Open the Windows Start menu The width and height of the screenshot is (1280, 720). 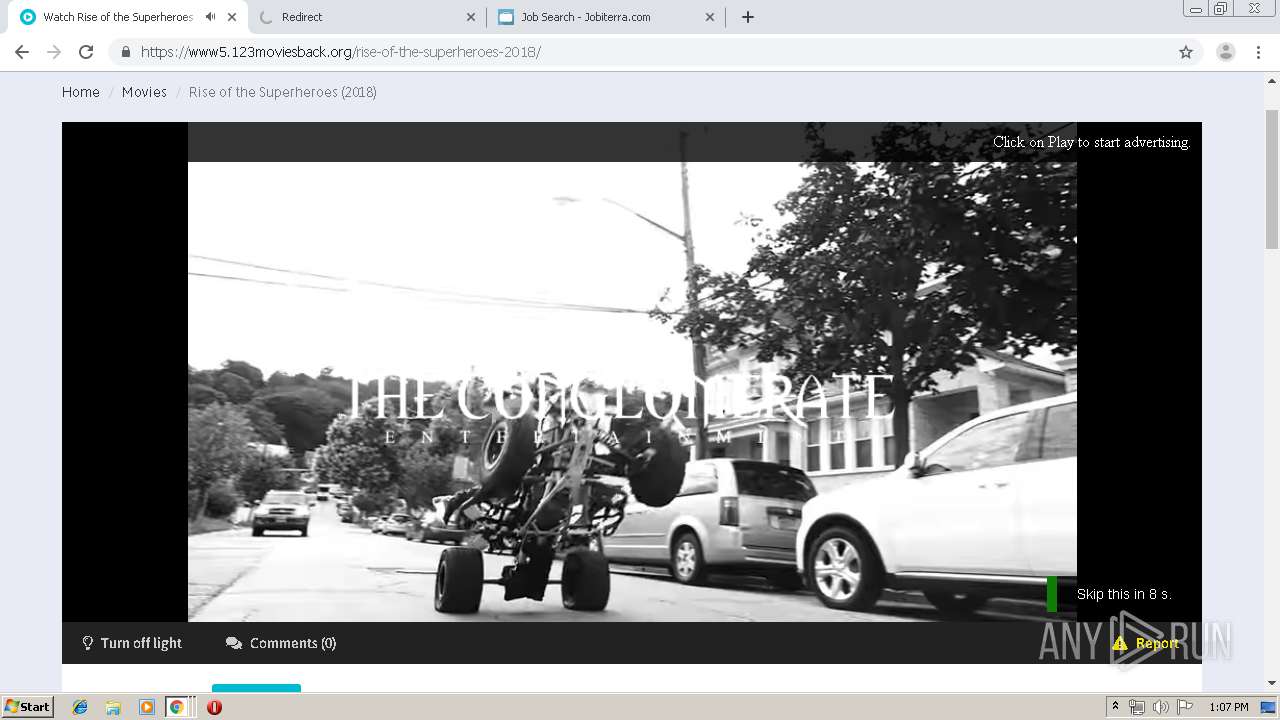27,707
